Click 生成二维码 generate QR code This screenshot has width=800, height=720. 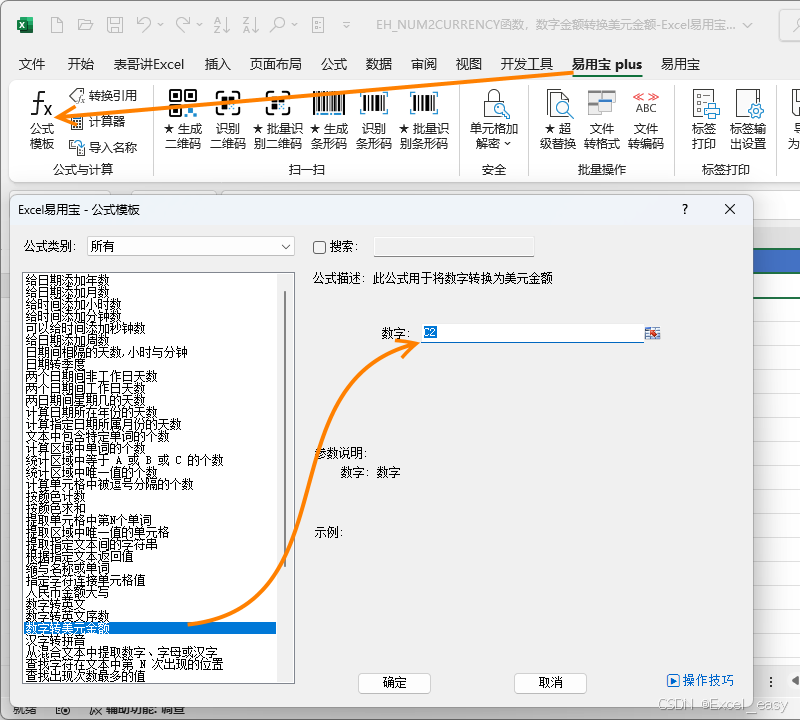[183, 120]
